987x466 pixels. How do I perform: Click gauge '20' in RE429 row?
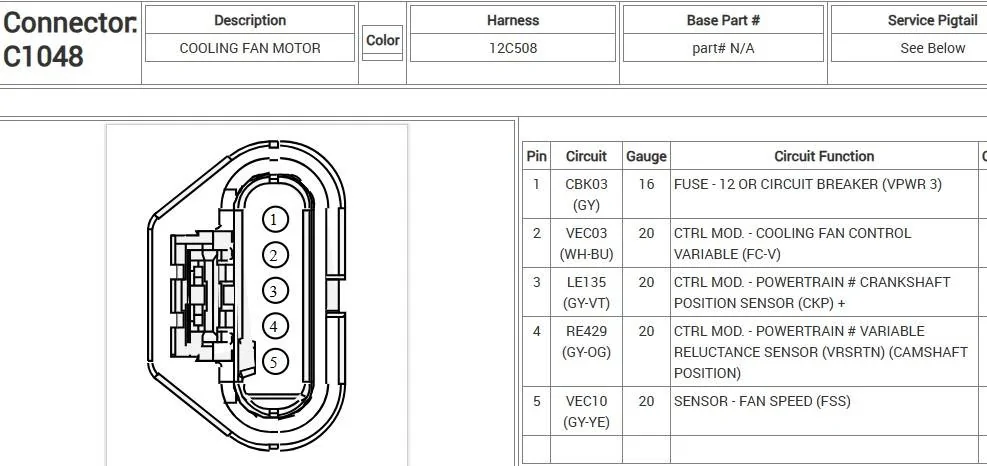coord(646,332)
